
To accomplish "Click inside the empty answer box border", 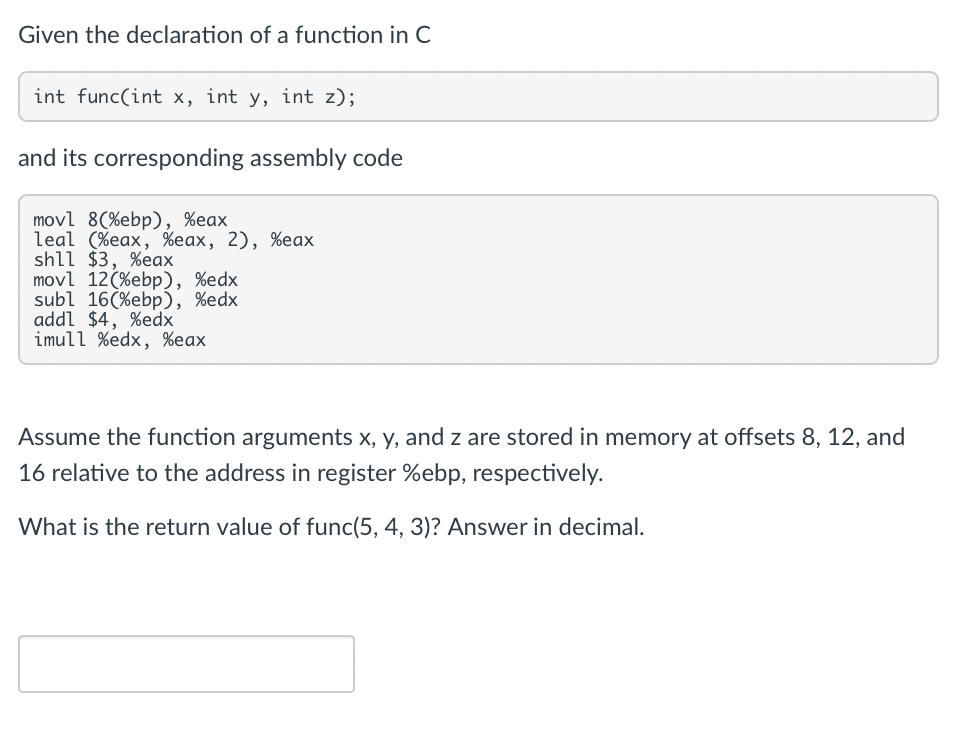I will (186, 663).
